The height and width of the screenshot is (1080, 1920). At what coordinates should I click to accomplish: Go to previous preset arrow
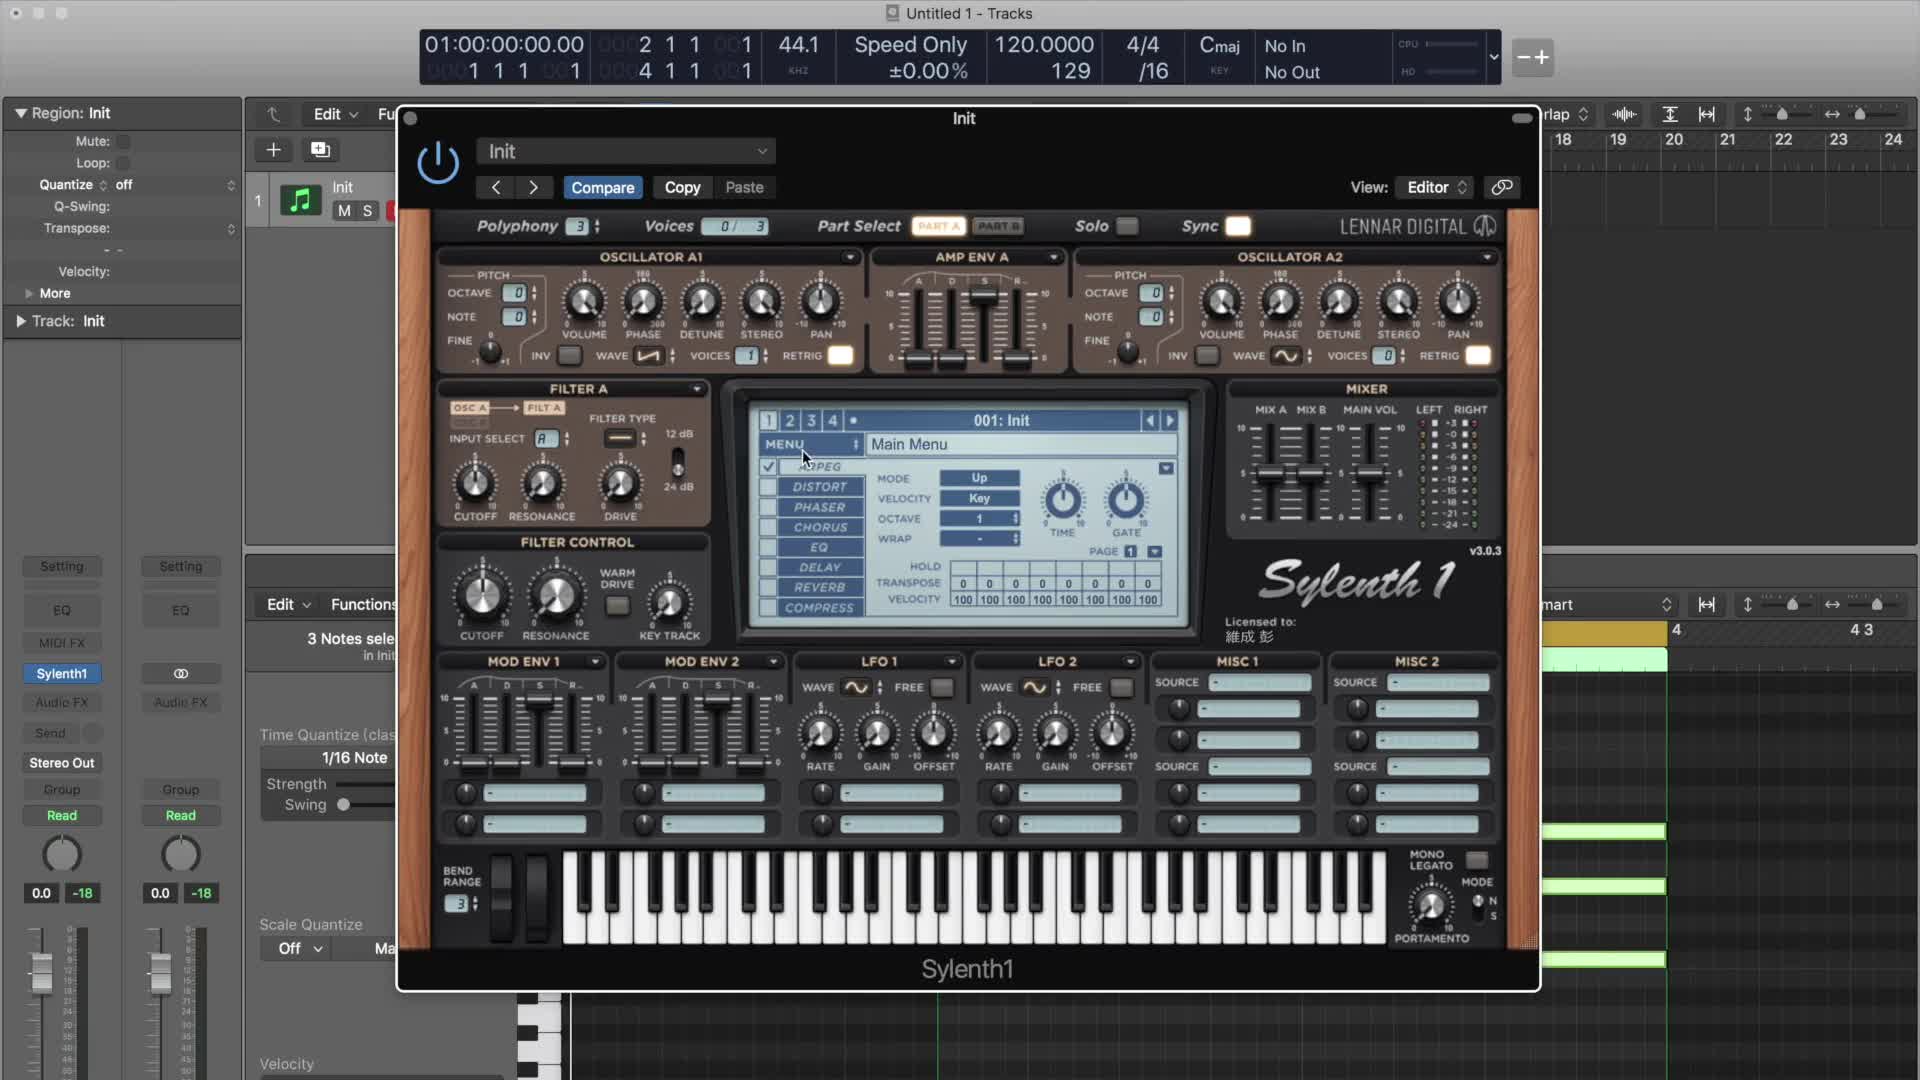click(496, 187)
